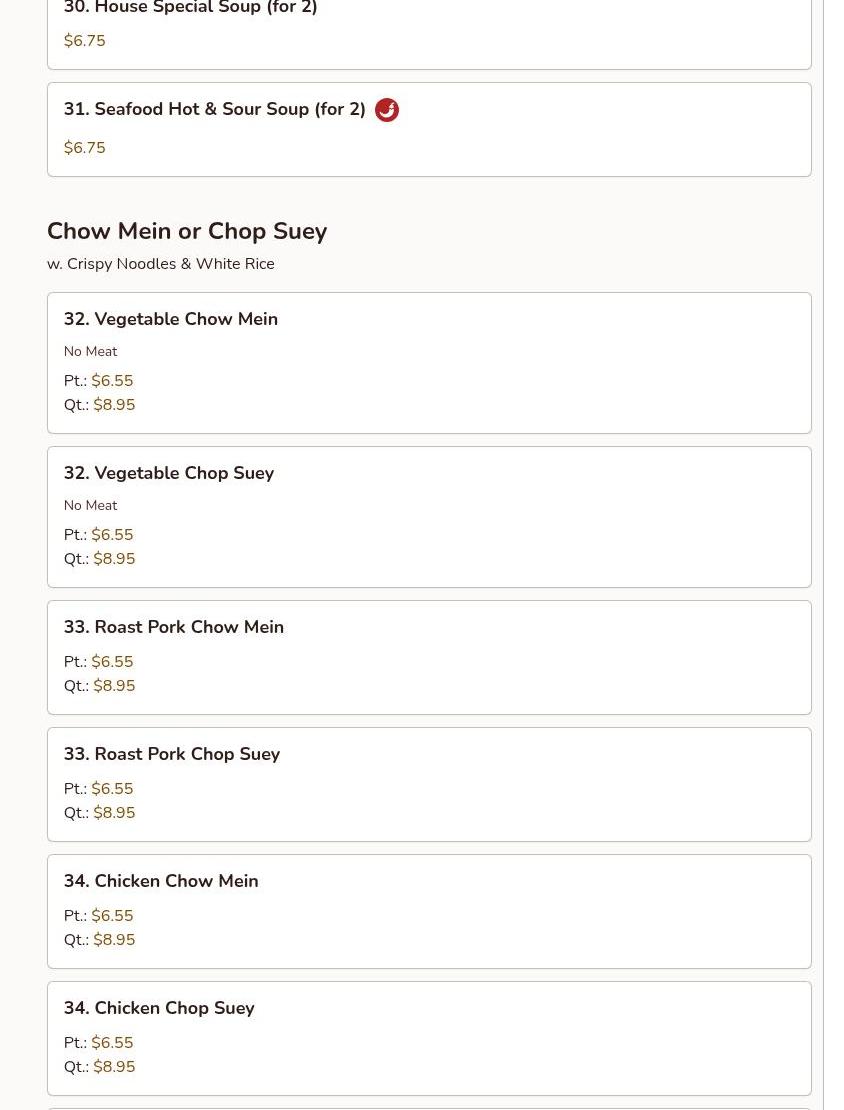Select the House Special Soup item
844x1110 pixels.
(x=191, y=9)
